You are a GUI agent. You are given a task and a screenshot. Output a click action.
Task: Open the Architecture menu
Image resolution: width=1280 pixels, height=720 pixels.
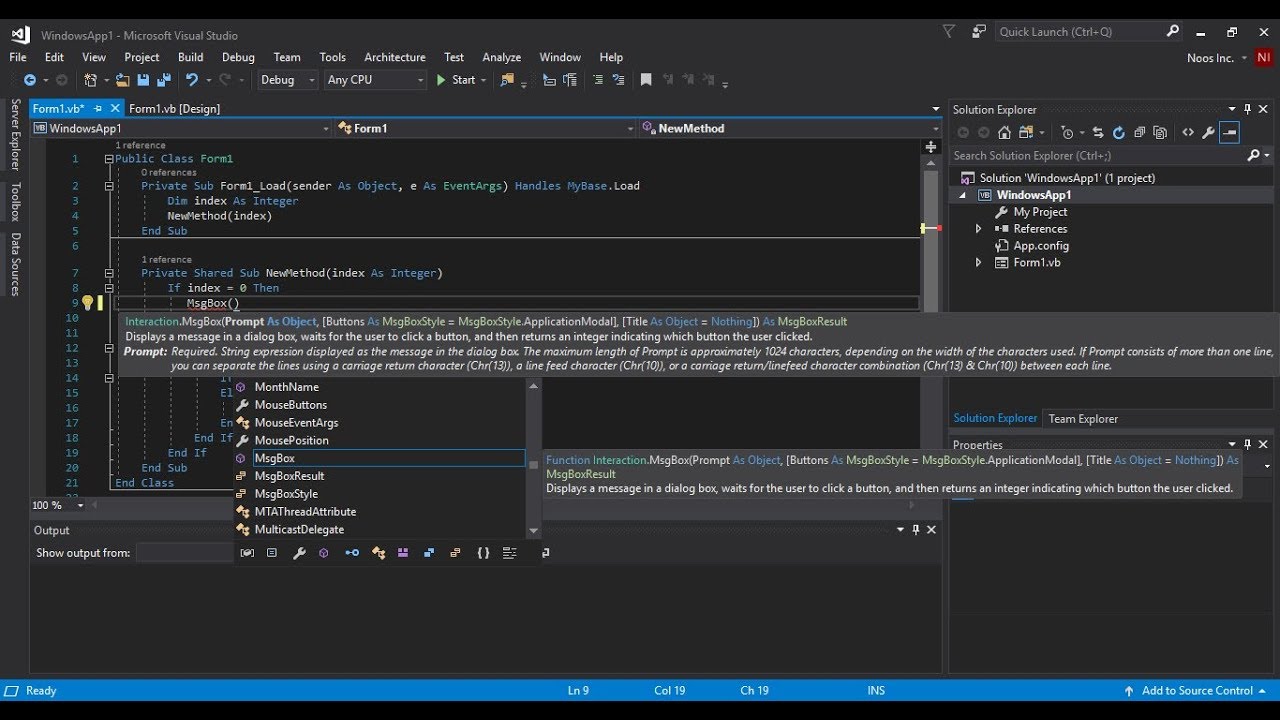click(395, 57)
